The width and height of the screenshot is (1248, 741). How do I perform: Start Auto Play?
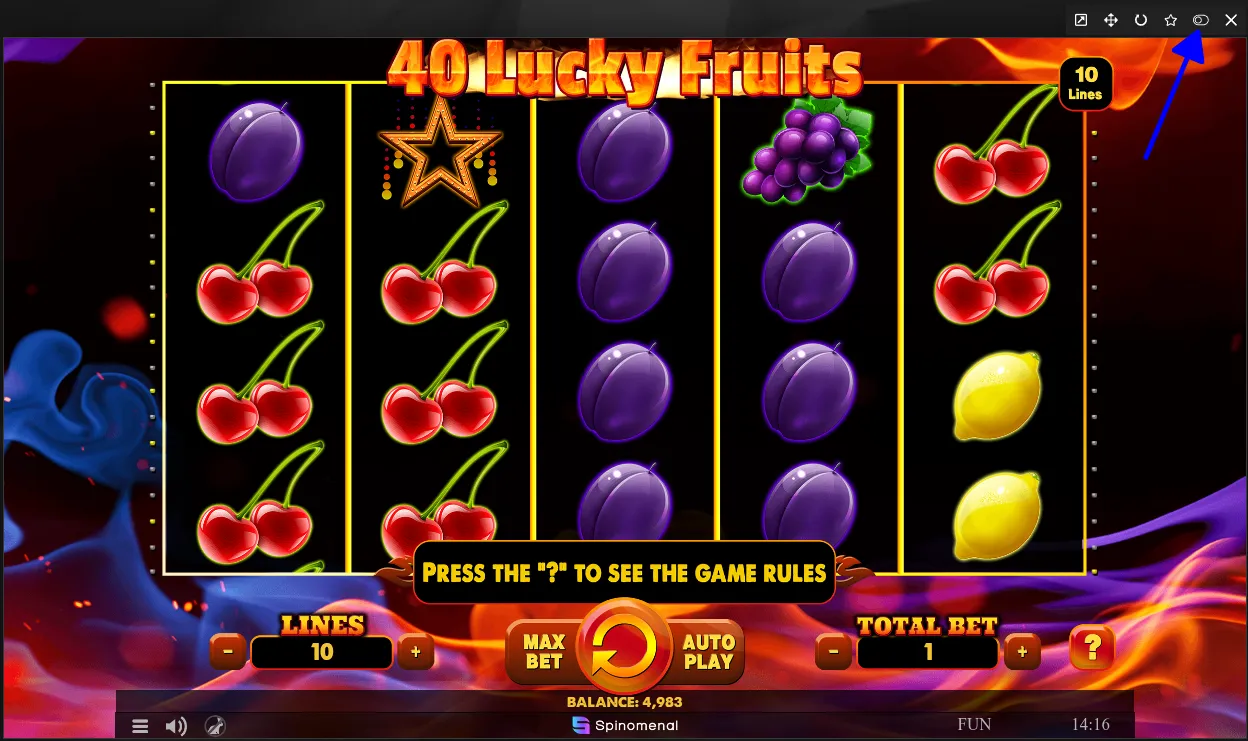(710, 652)
